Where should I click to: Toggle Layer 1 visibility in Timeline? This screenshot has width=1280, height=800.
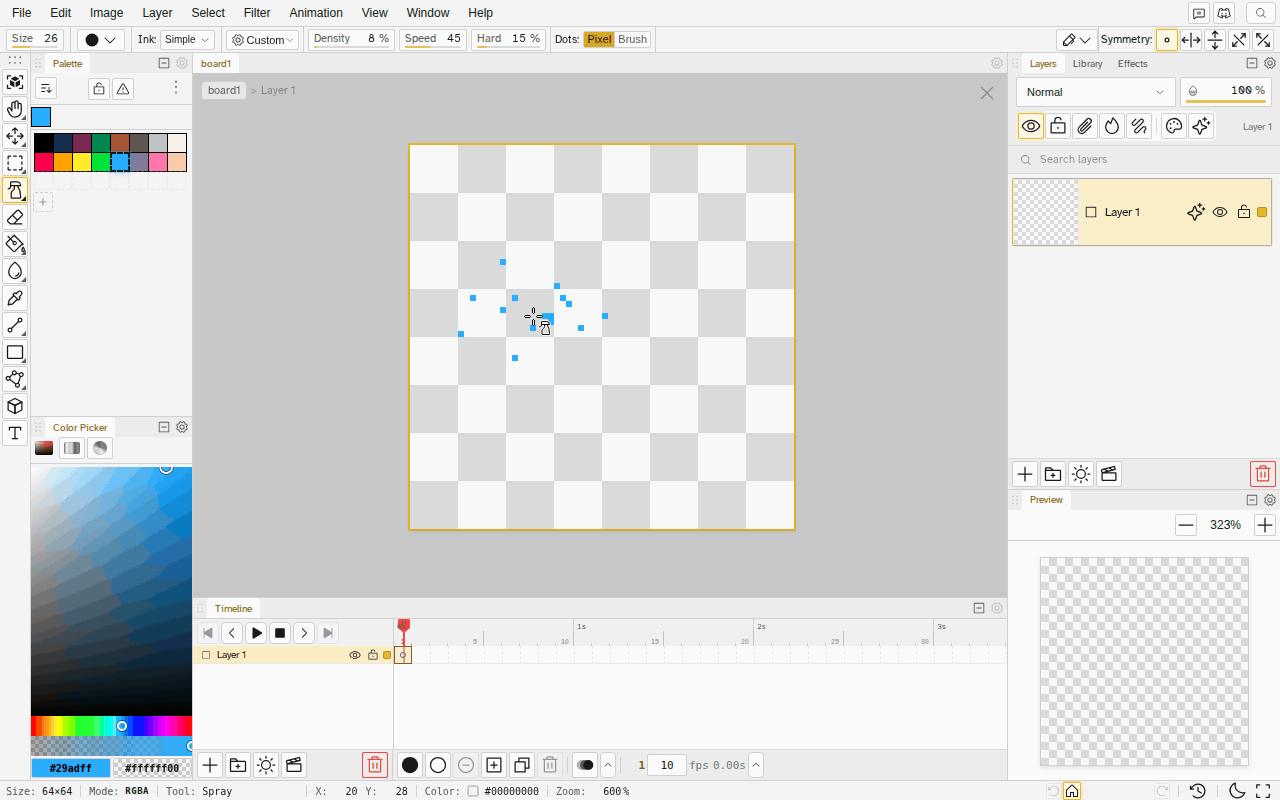(355, 655)
